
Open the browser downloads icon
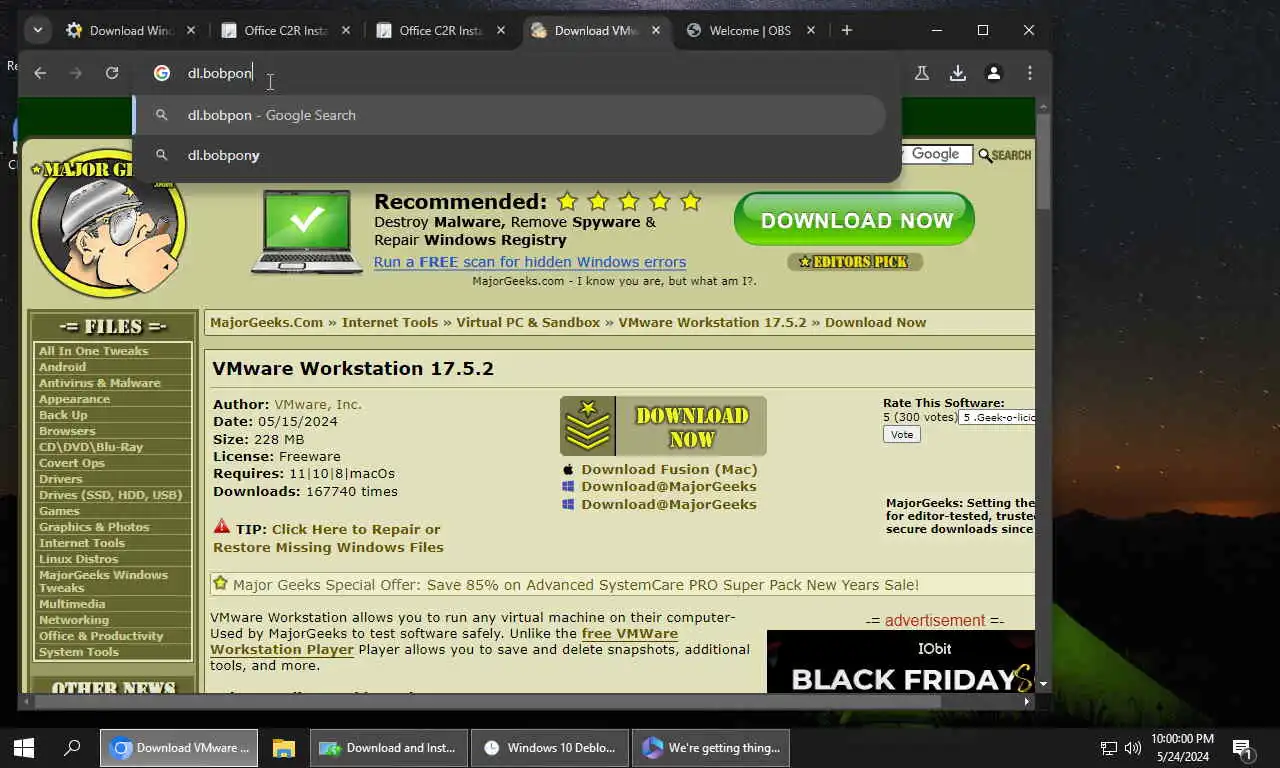pos(958,73)
